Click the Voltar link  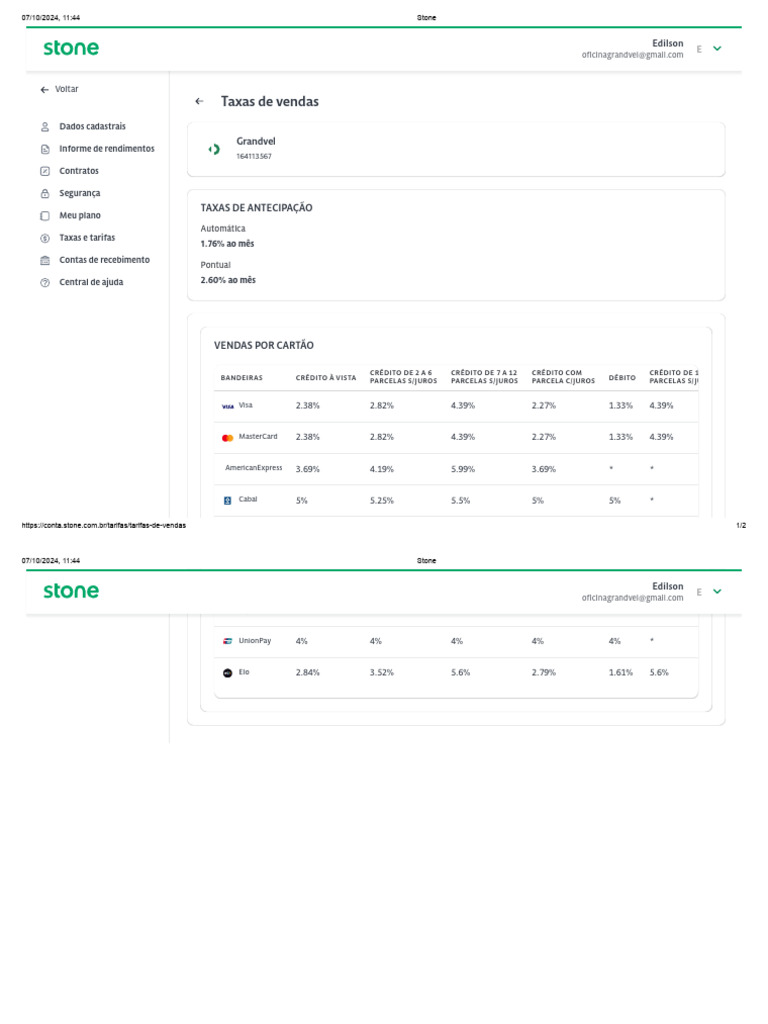[66, 89]
